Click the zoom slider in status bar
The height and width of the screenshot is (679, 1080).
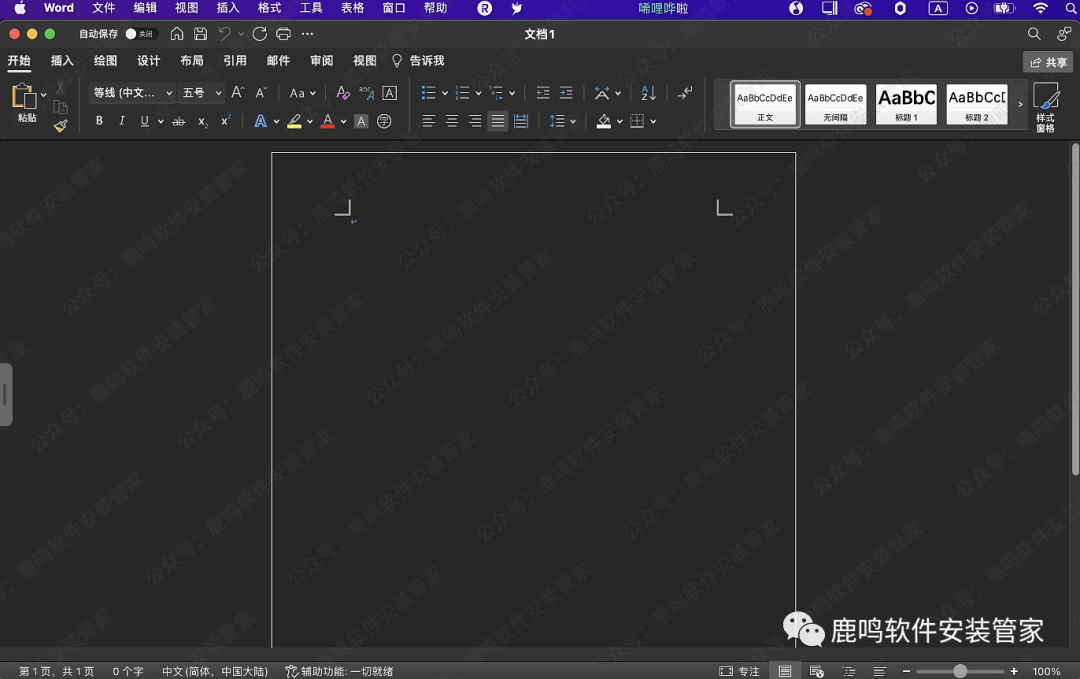click(x=959, y=671)
